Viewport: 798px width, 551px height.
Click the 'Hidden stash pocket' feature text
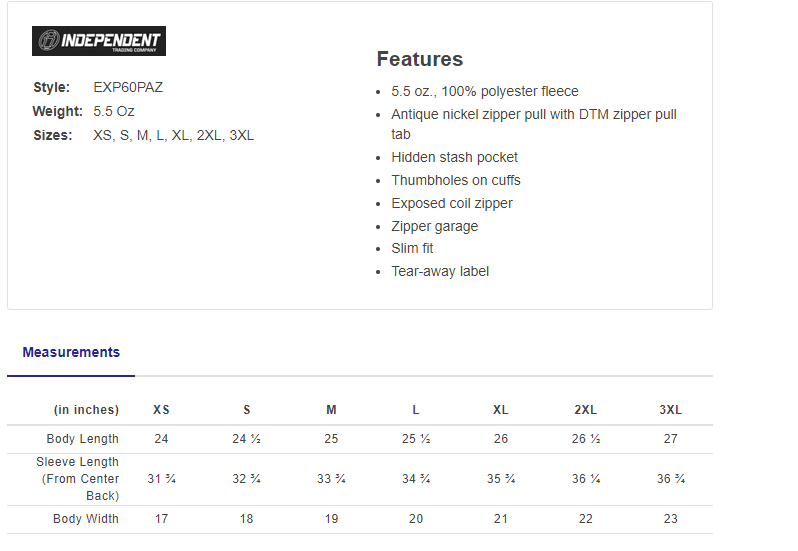(x=455, y=157)
